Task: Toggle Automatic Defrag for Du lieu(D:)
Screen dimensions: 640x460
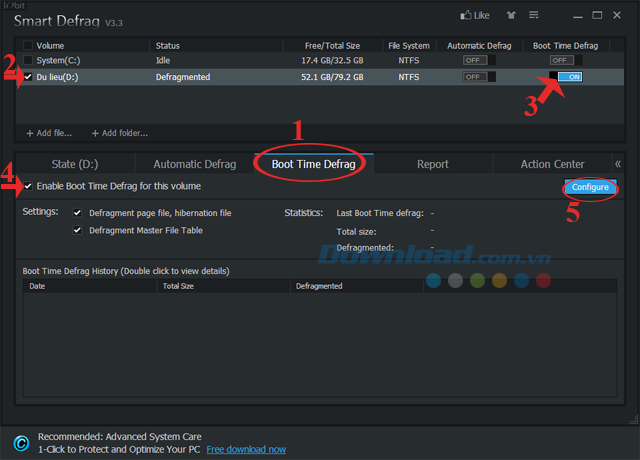Action: click(x=479, y=77)
